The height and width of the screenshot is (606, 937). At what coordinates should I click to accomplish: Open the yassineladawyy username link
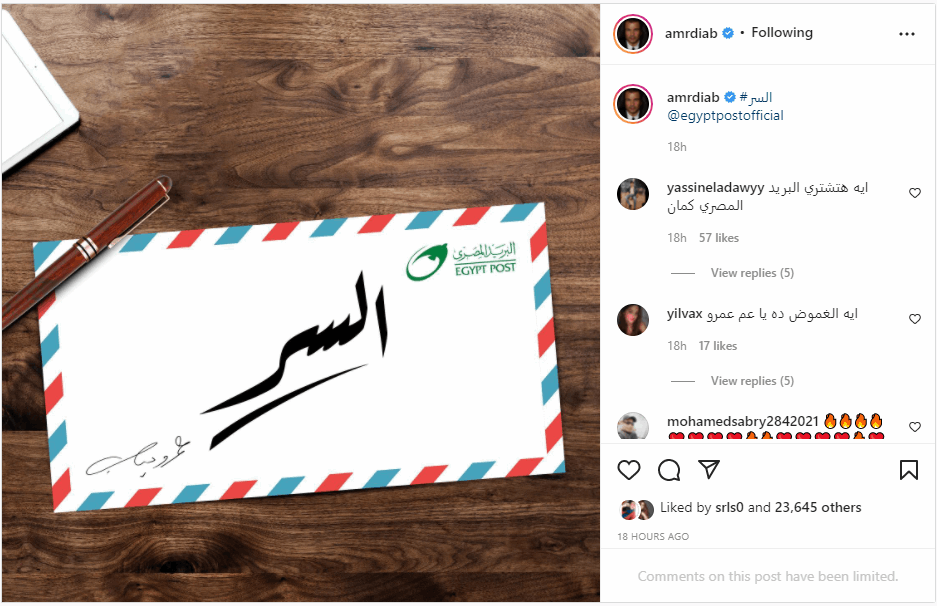(x=715, y=188)
